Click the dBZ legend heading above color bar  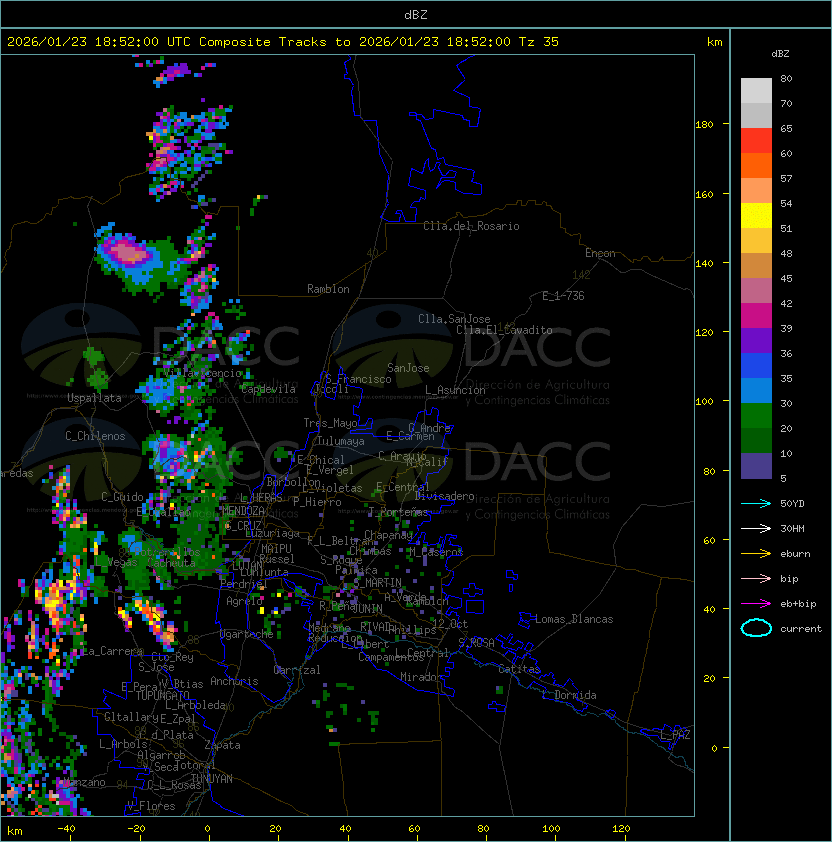point(780,54)
